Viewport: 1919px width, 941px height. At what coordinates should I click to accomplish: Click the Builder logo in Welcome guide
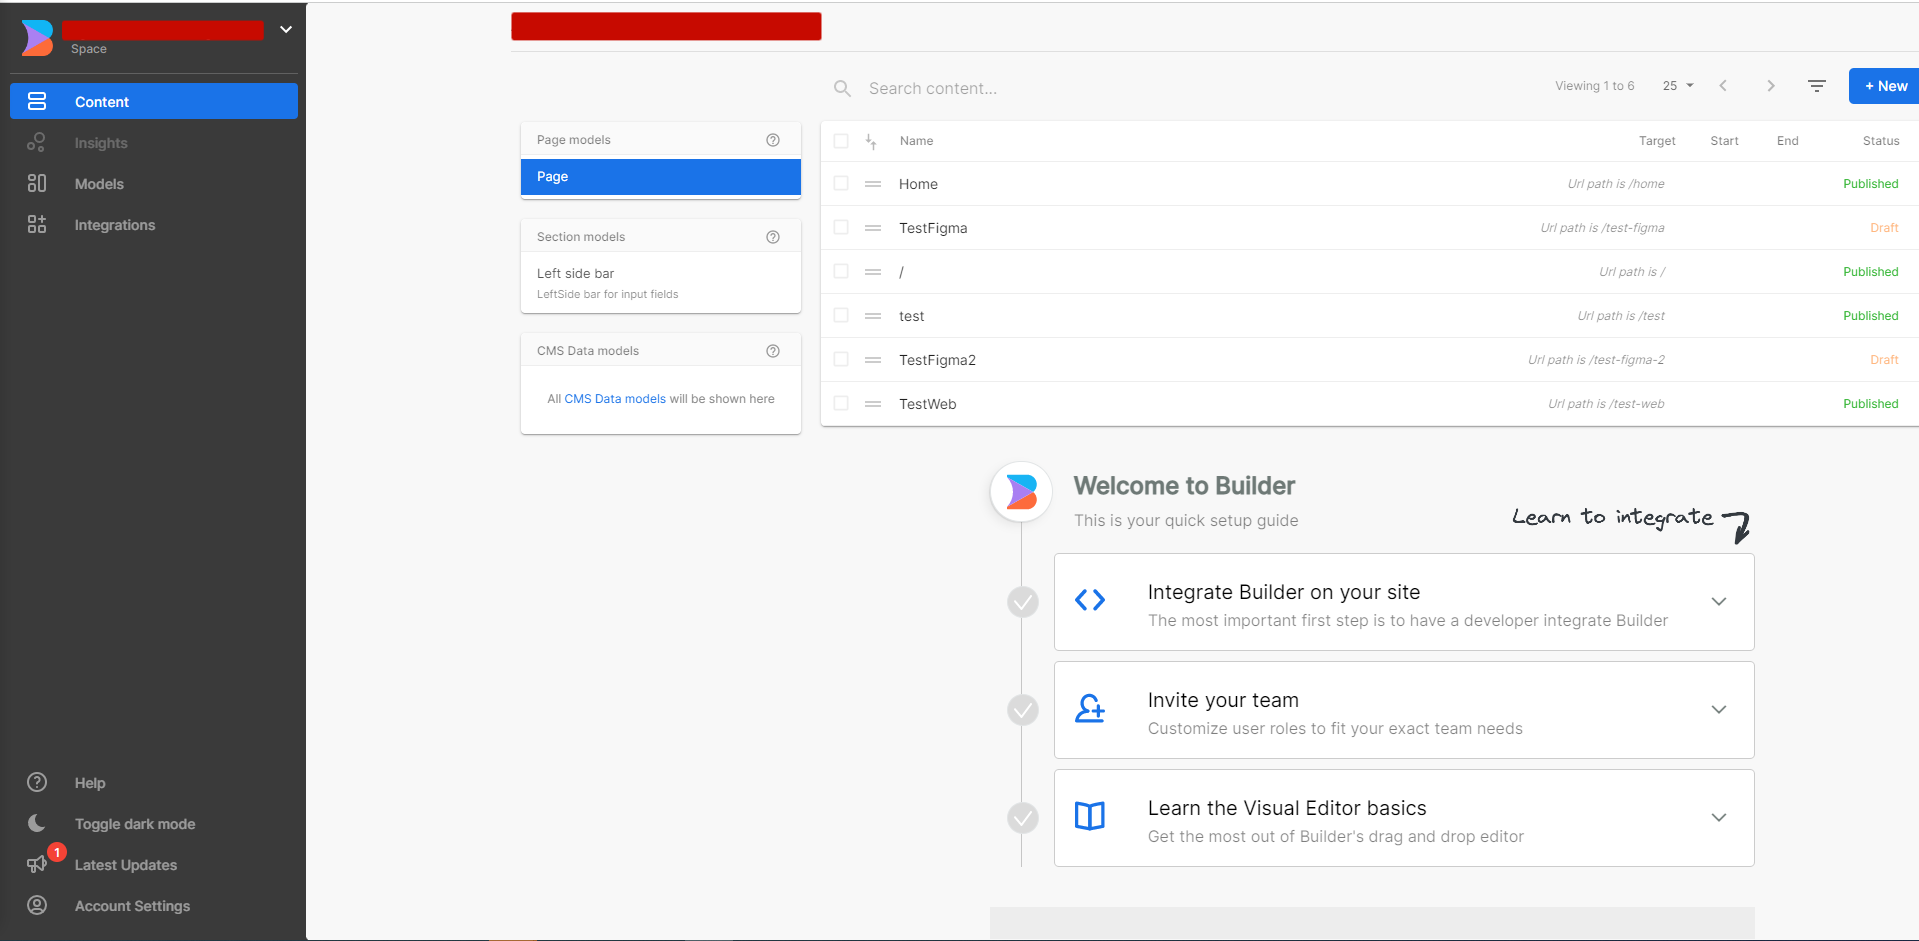click(1021, 491)
